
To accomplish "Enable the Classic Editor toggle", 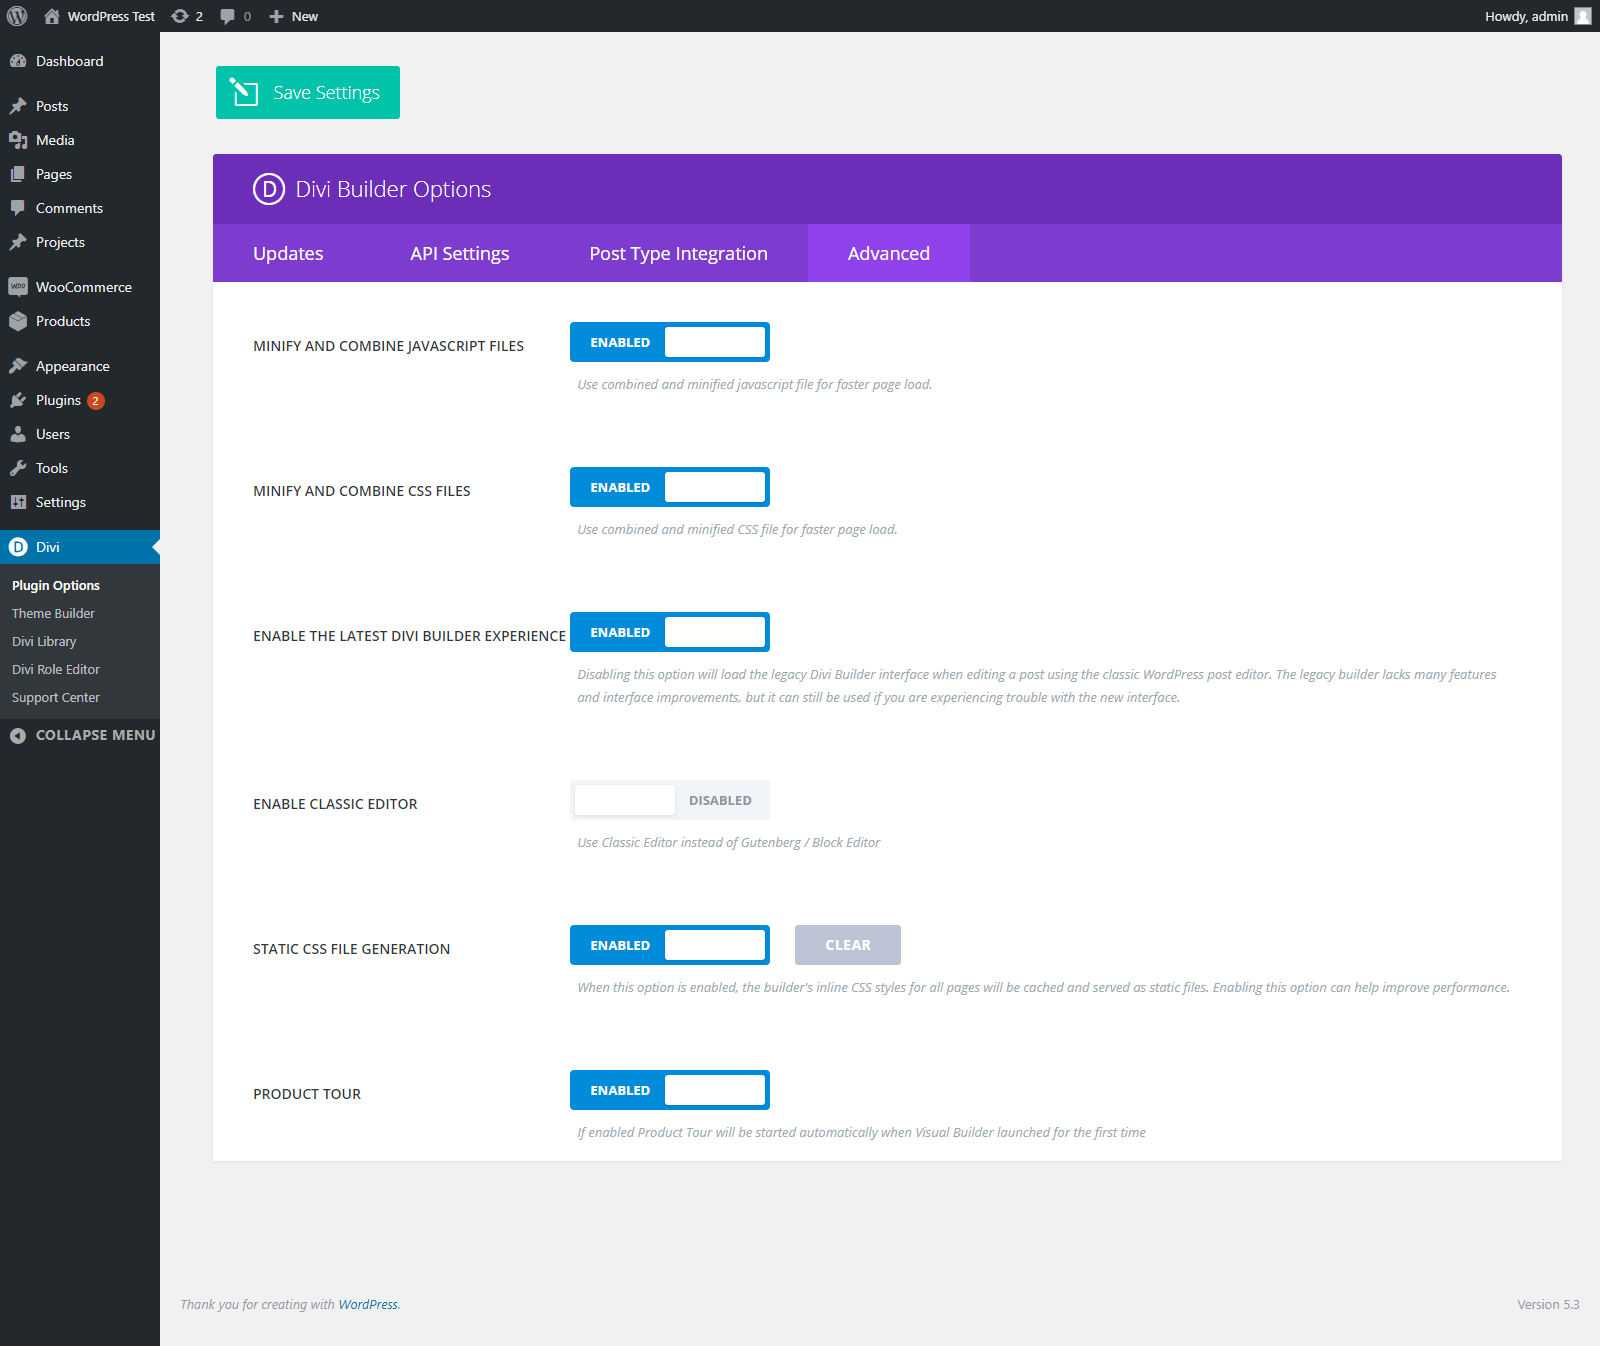I will click(670, 800).
